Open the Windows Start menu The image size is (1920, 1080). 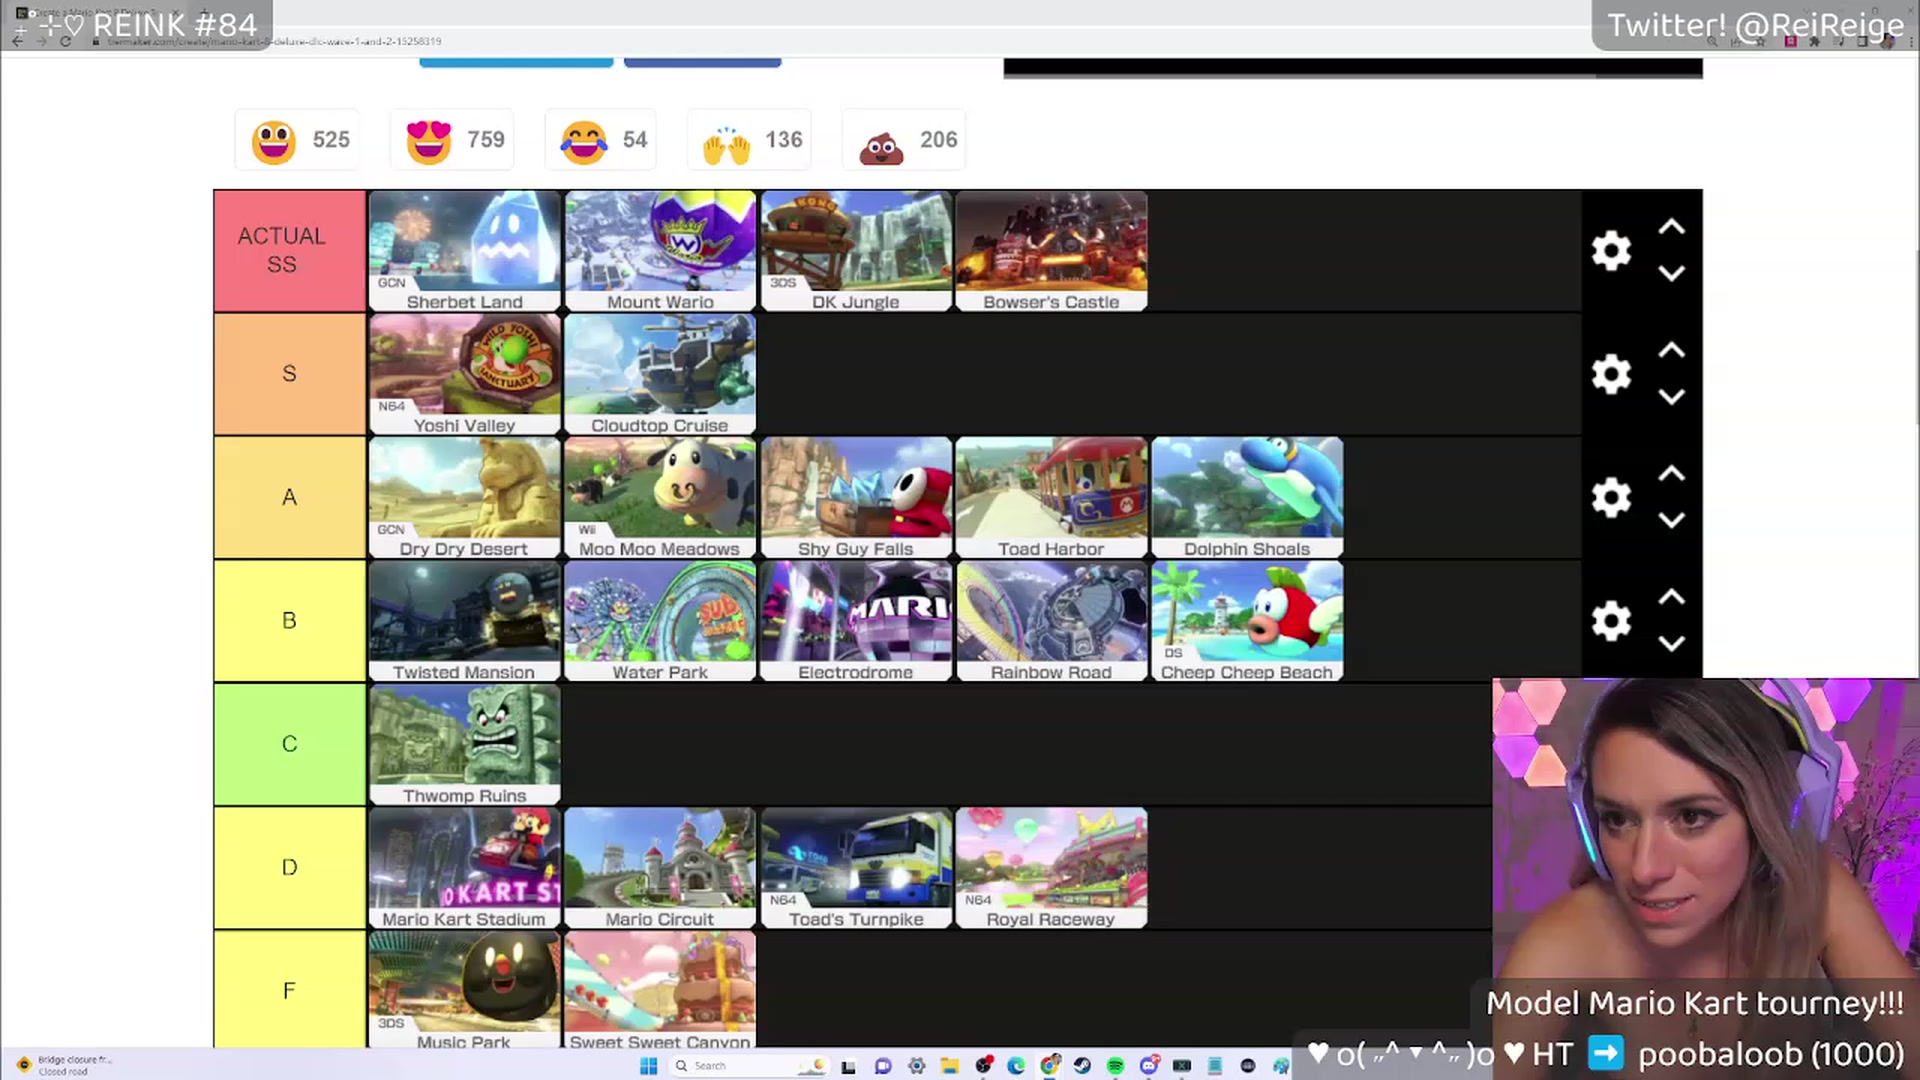tap(648, 1066)
